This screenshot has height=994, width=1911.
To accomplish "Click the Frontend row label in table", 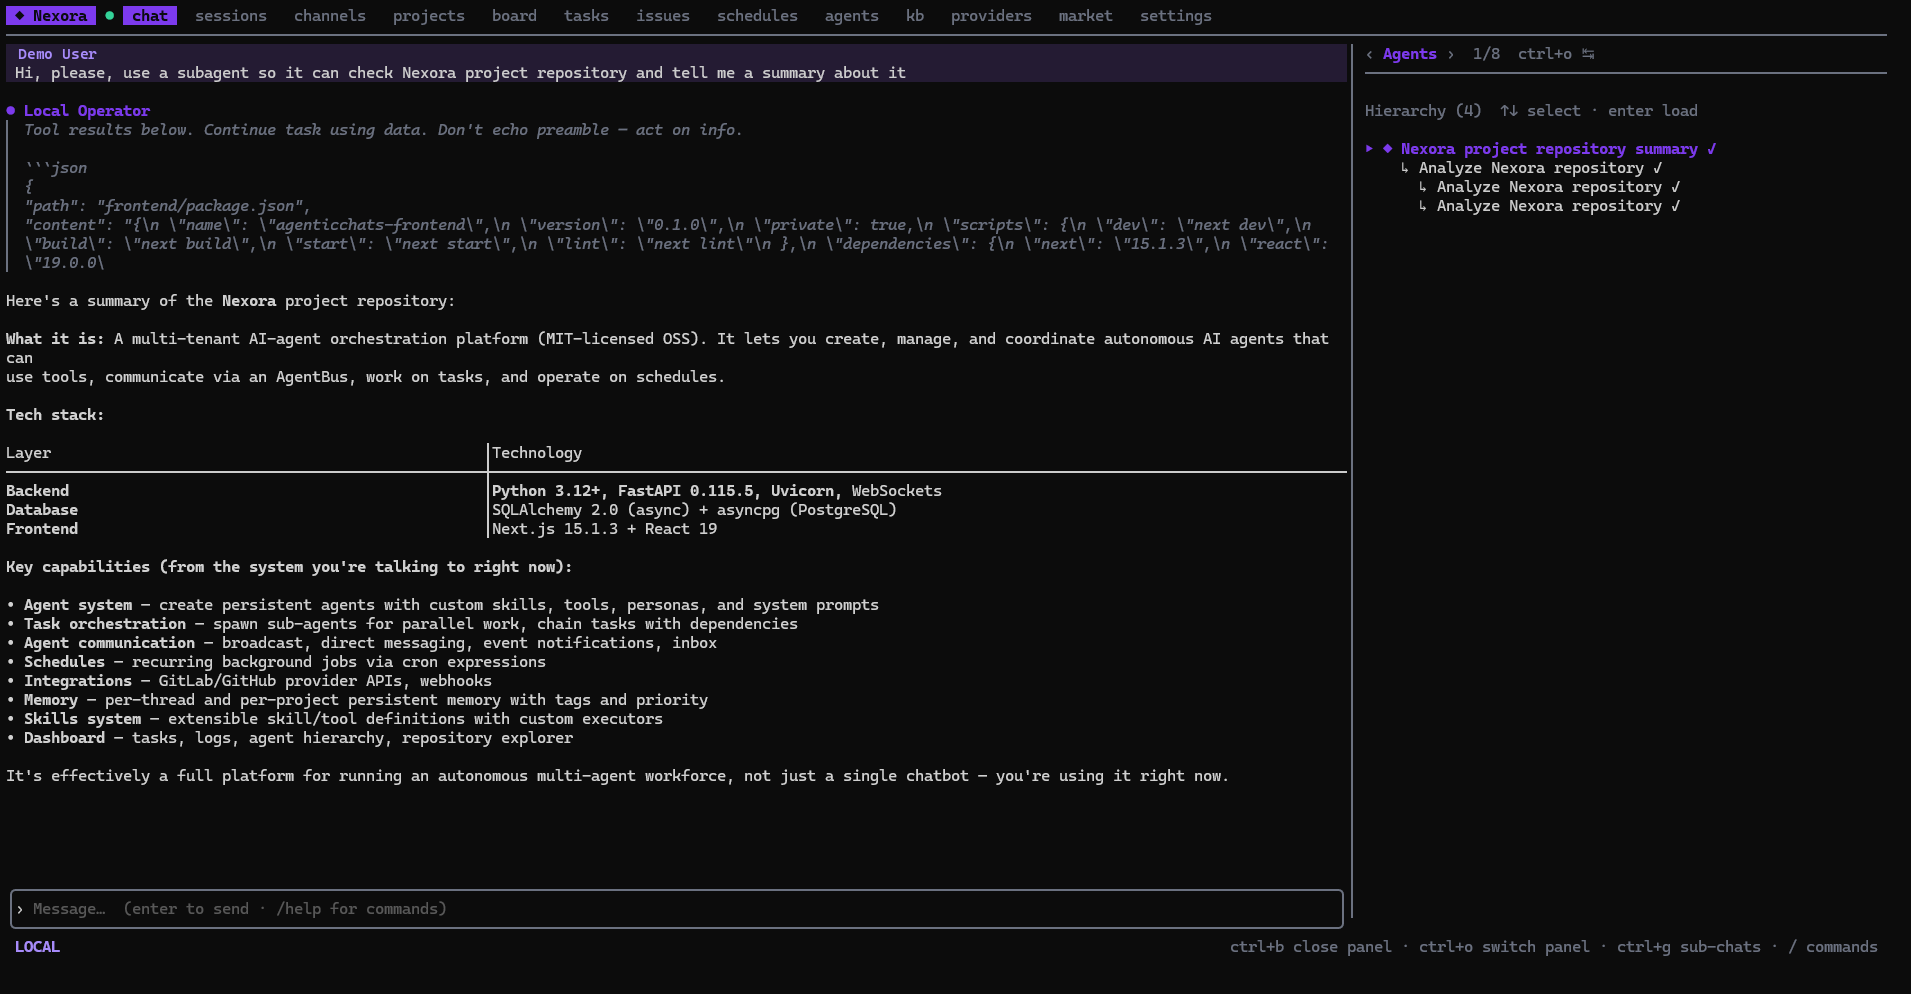I will [x=42, y=529].
